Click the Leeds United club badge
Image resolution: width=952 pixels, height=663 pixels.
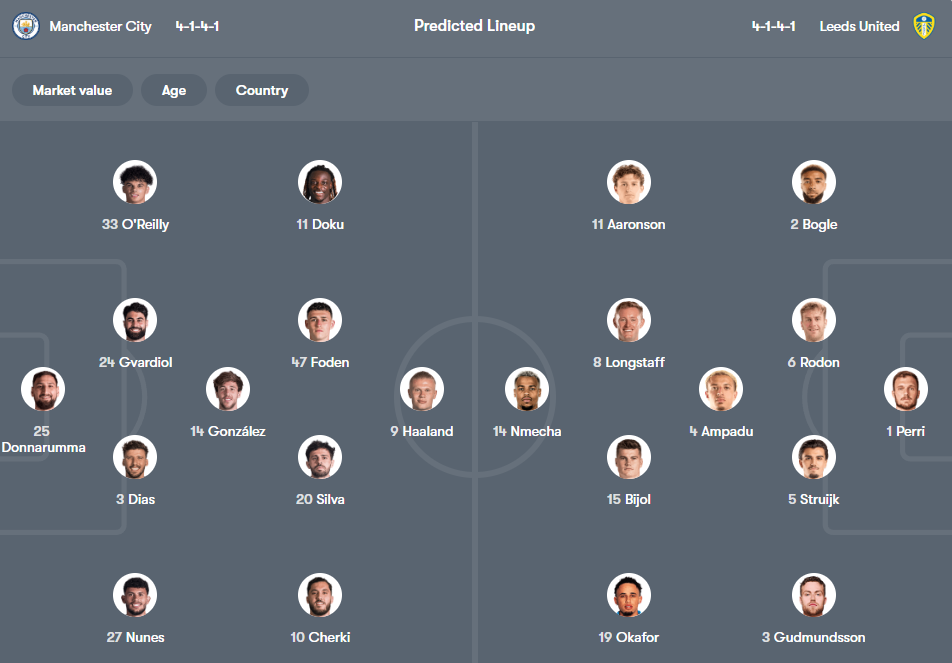[x=927, y=26]
